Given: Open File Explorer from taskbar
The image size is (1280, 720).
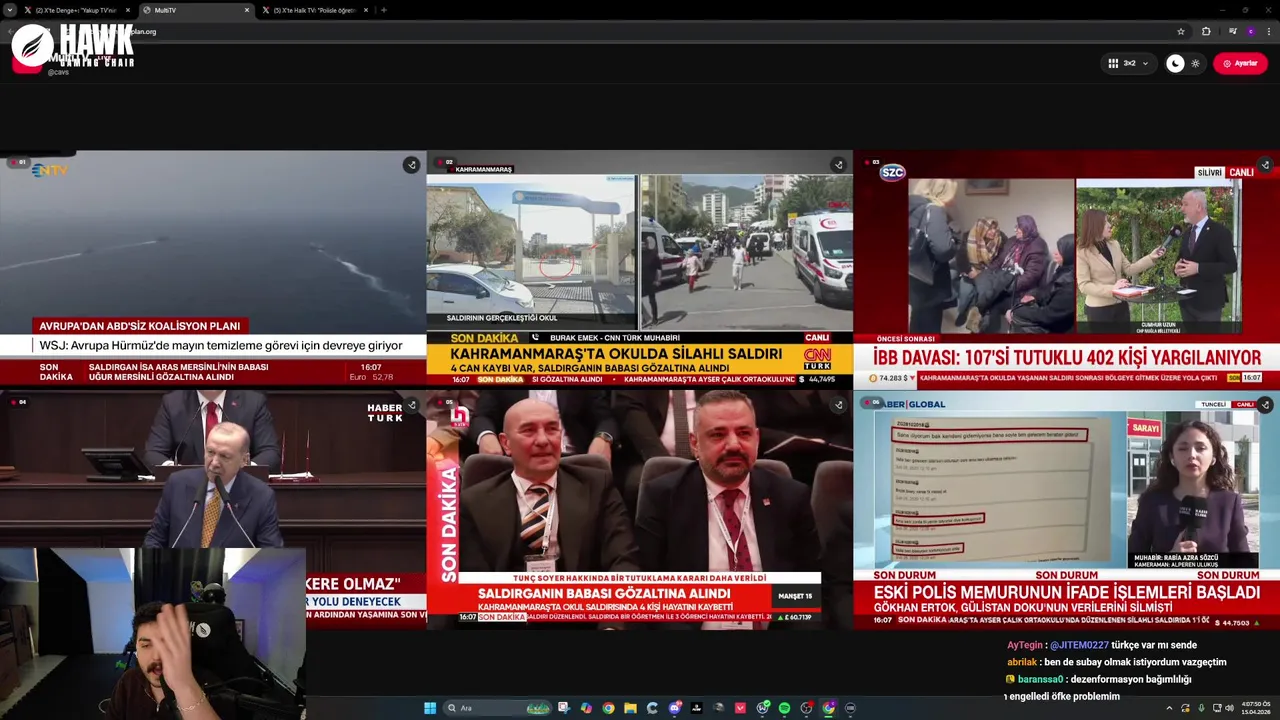Looking at the screenshot, I should coord(630,708).
